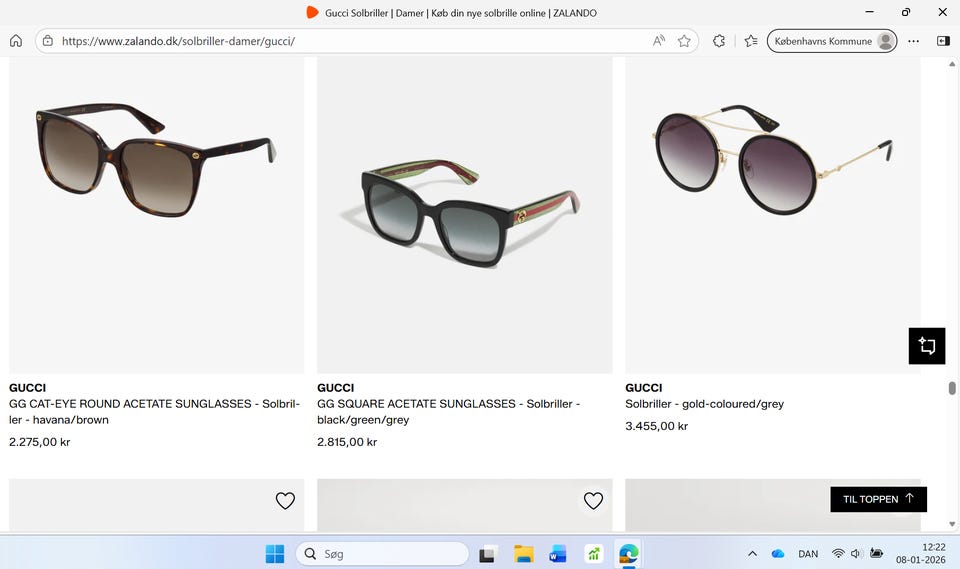Screen dimensions: 960x569
Task: Show hidden system tray icons chevron
Action: coord(752,554)
